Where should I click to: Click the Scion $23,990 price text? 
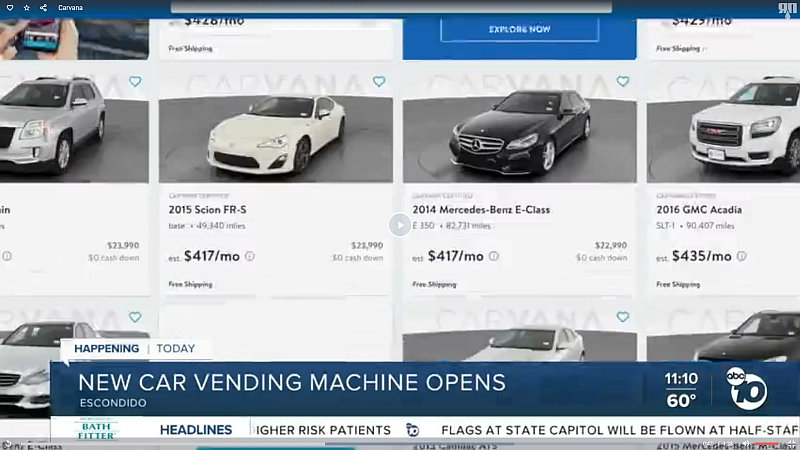pyautogui.click(x=367, y=245)
